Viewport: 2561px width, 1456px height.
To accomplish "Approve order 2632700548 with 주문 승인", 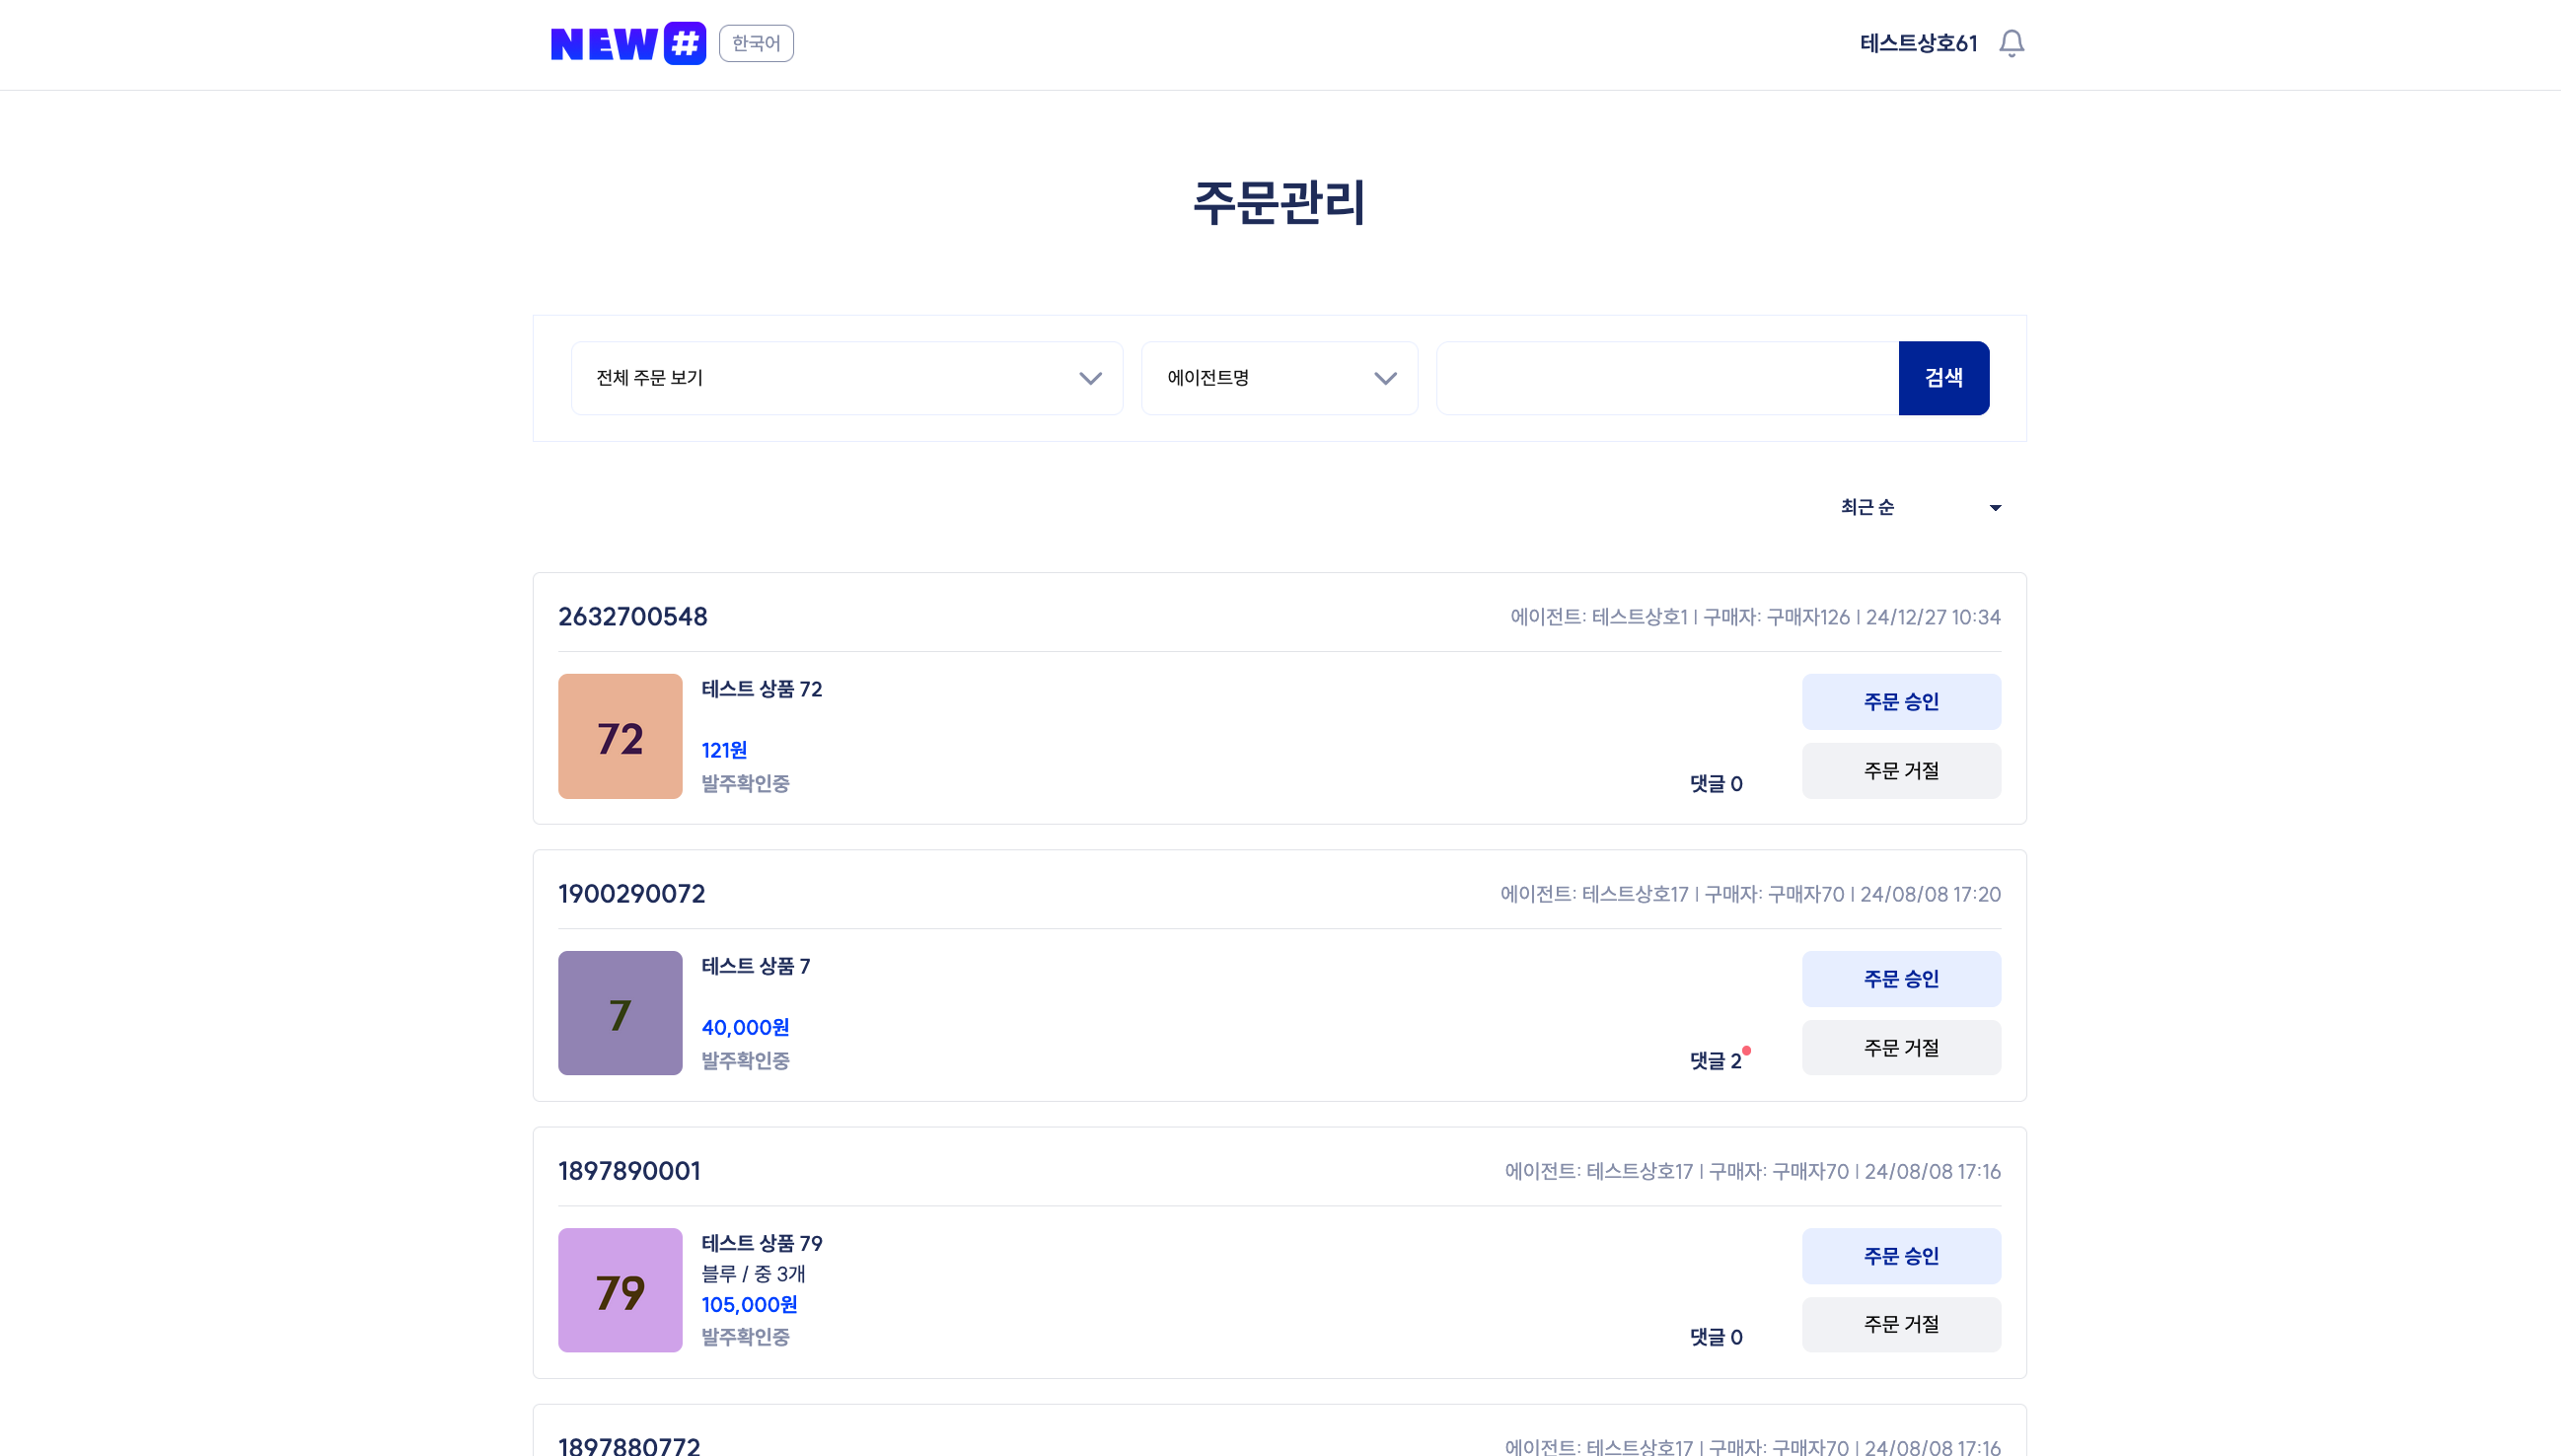I will pos(1900,702).
